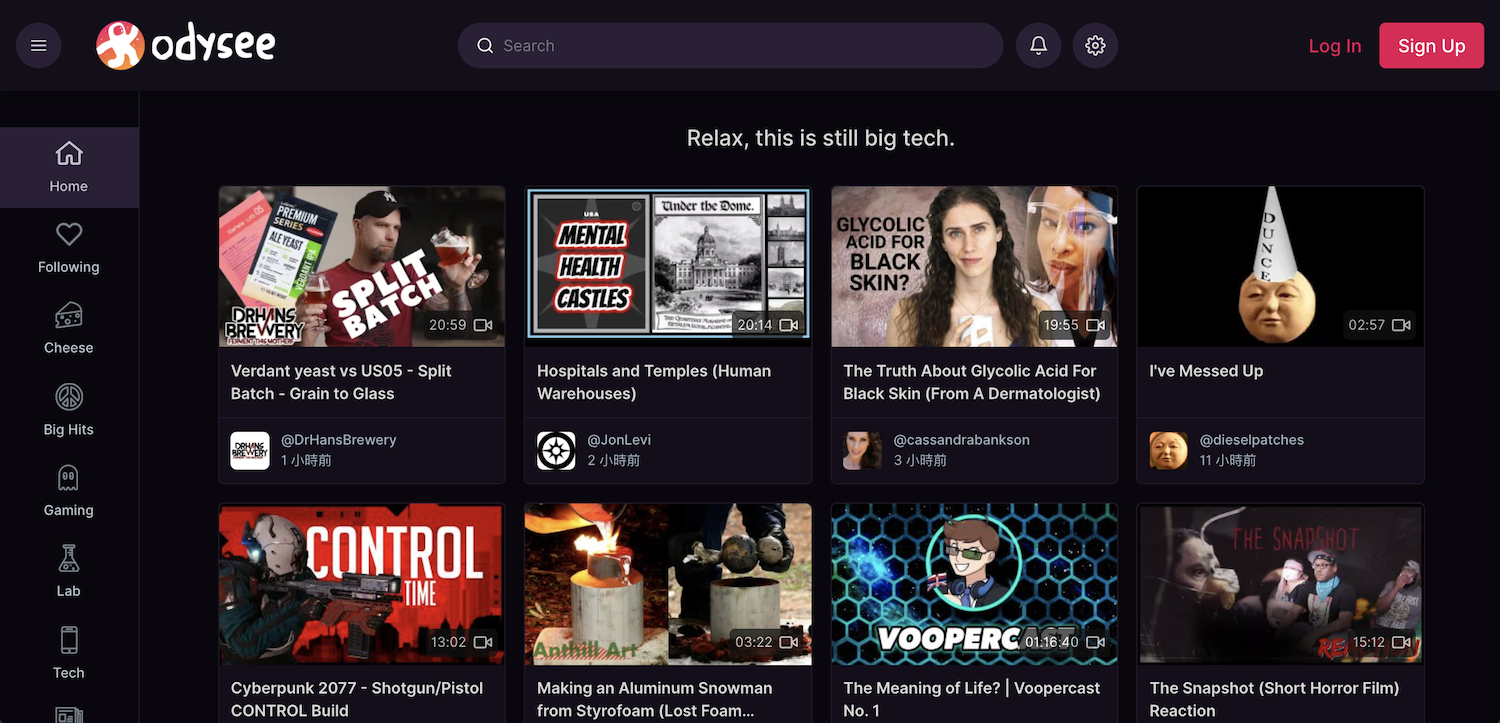Open the Cheese category

click(69, 330)
